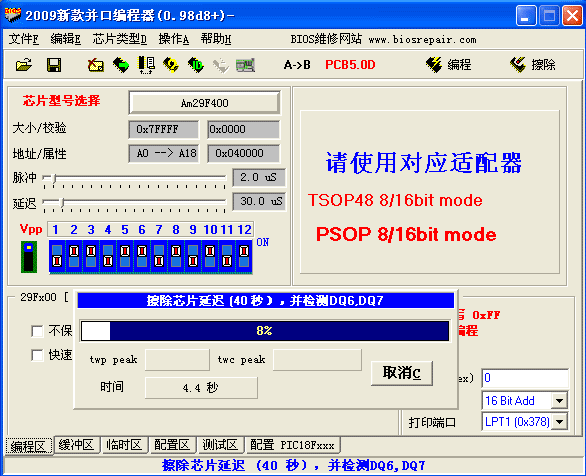The height and width of the screenshot is (476, 586).
Task: Click the A->B toolbar item
Action: (x=297, y=65)
